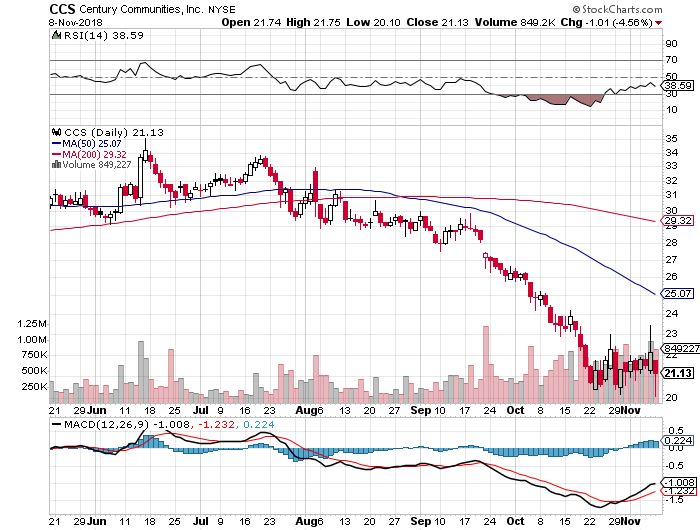Click the Chg -1.01 (-4.56%) value
Image resolution: width=700 pixels, height=530 pixels.
pos(607,22)
